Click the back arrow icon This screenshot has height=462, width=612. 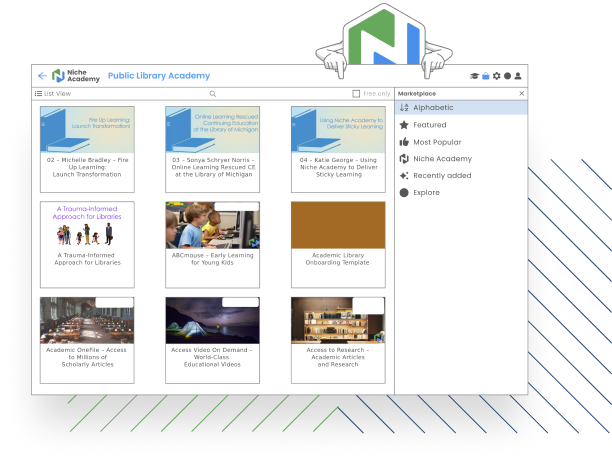[41, 76]
